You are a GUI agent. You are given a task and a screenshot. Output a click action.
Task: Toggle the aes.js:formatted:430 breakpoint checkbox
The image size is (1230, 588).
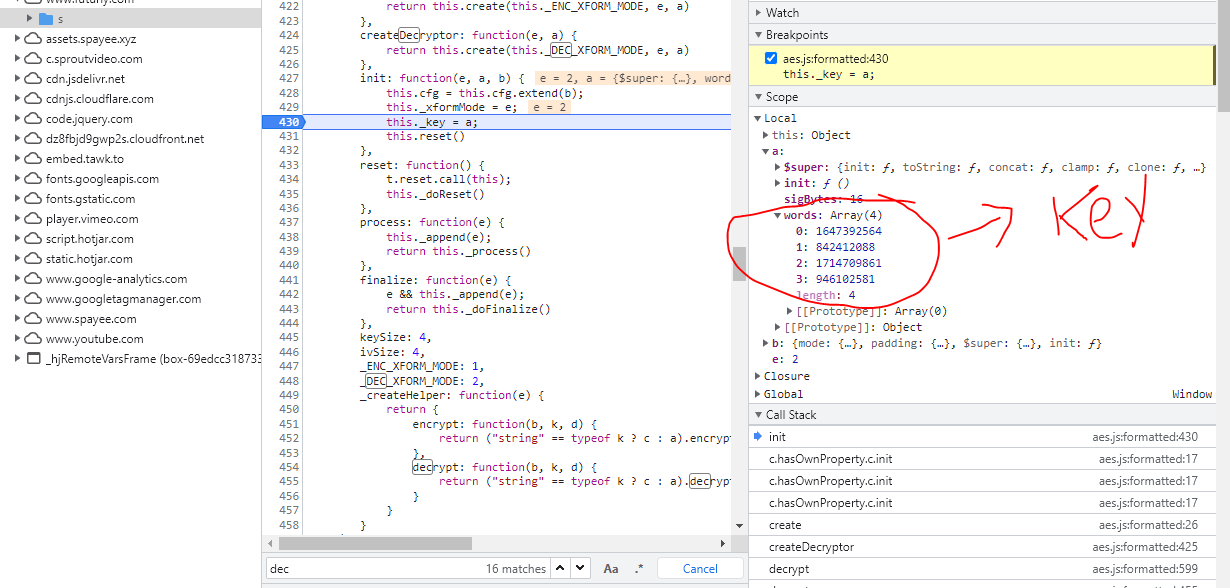(771, 58)
